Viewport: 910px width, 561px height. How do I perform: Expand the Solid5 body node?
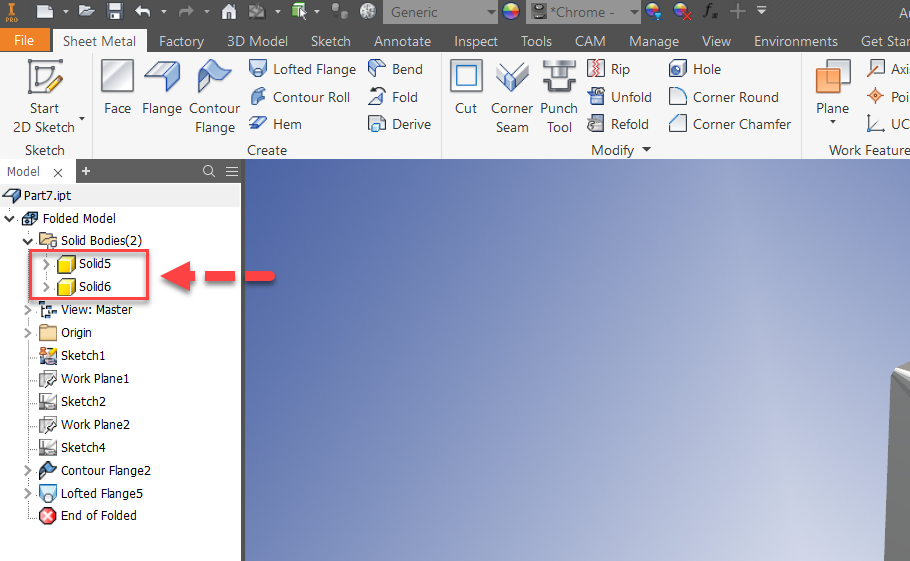click(46, 264)
